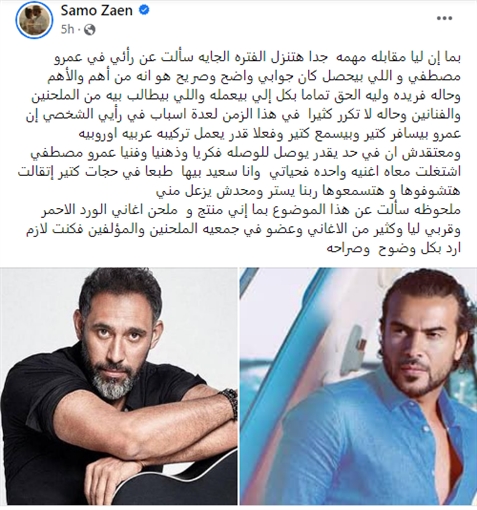Open the photo of the man in a blue shirt

tap(358, 386)
